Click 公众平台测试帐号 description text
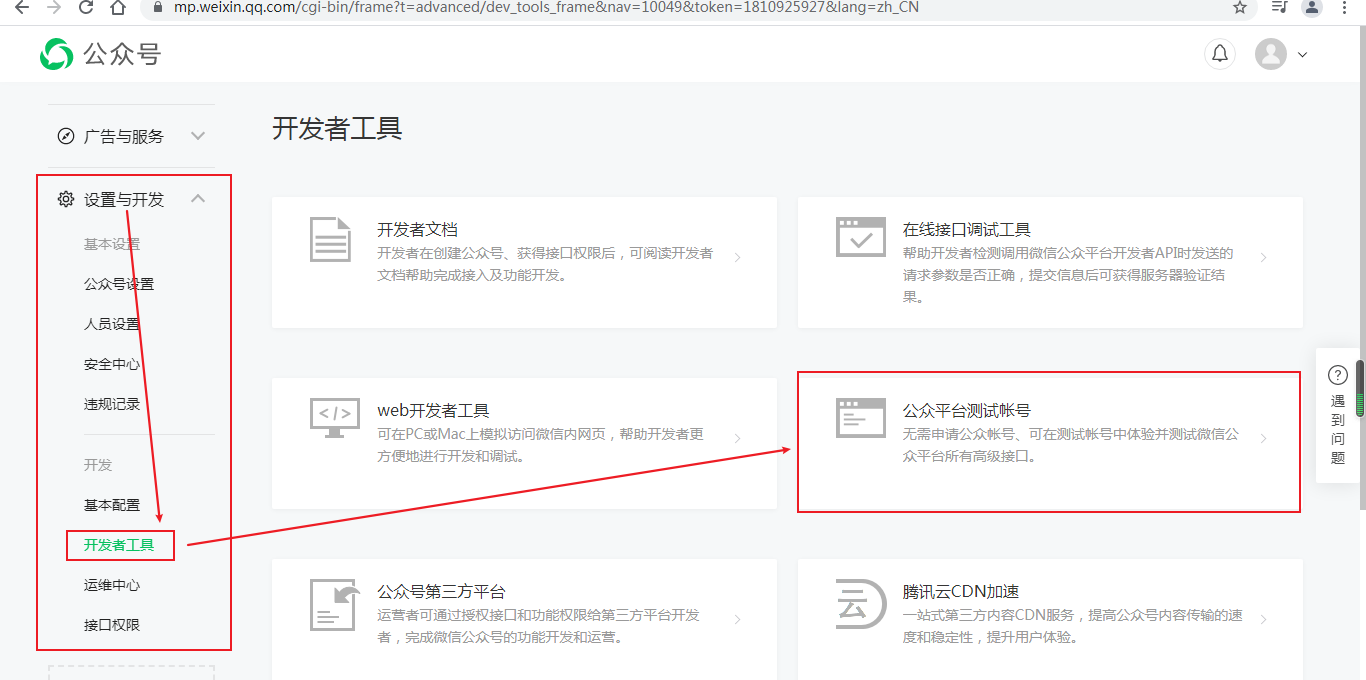This screenshot has width=1366, height=680. pyautogui.click(x=1071, y=445)
